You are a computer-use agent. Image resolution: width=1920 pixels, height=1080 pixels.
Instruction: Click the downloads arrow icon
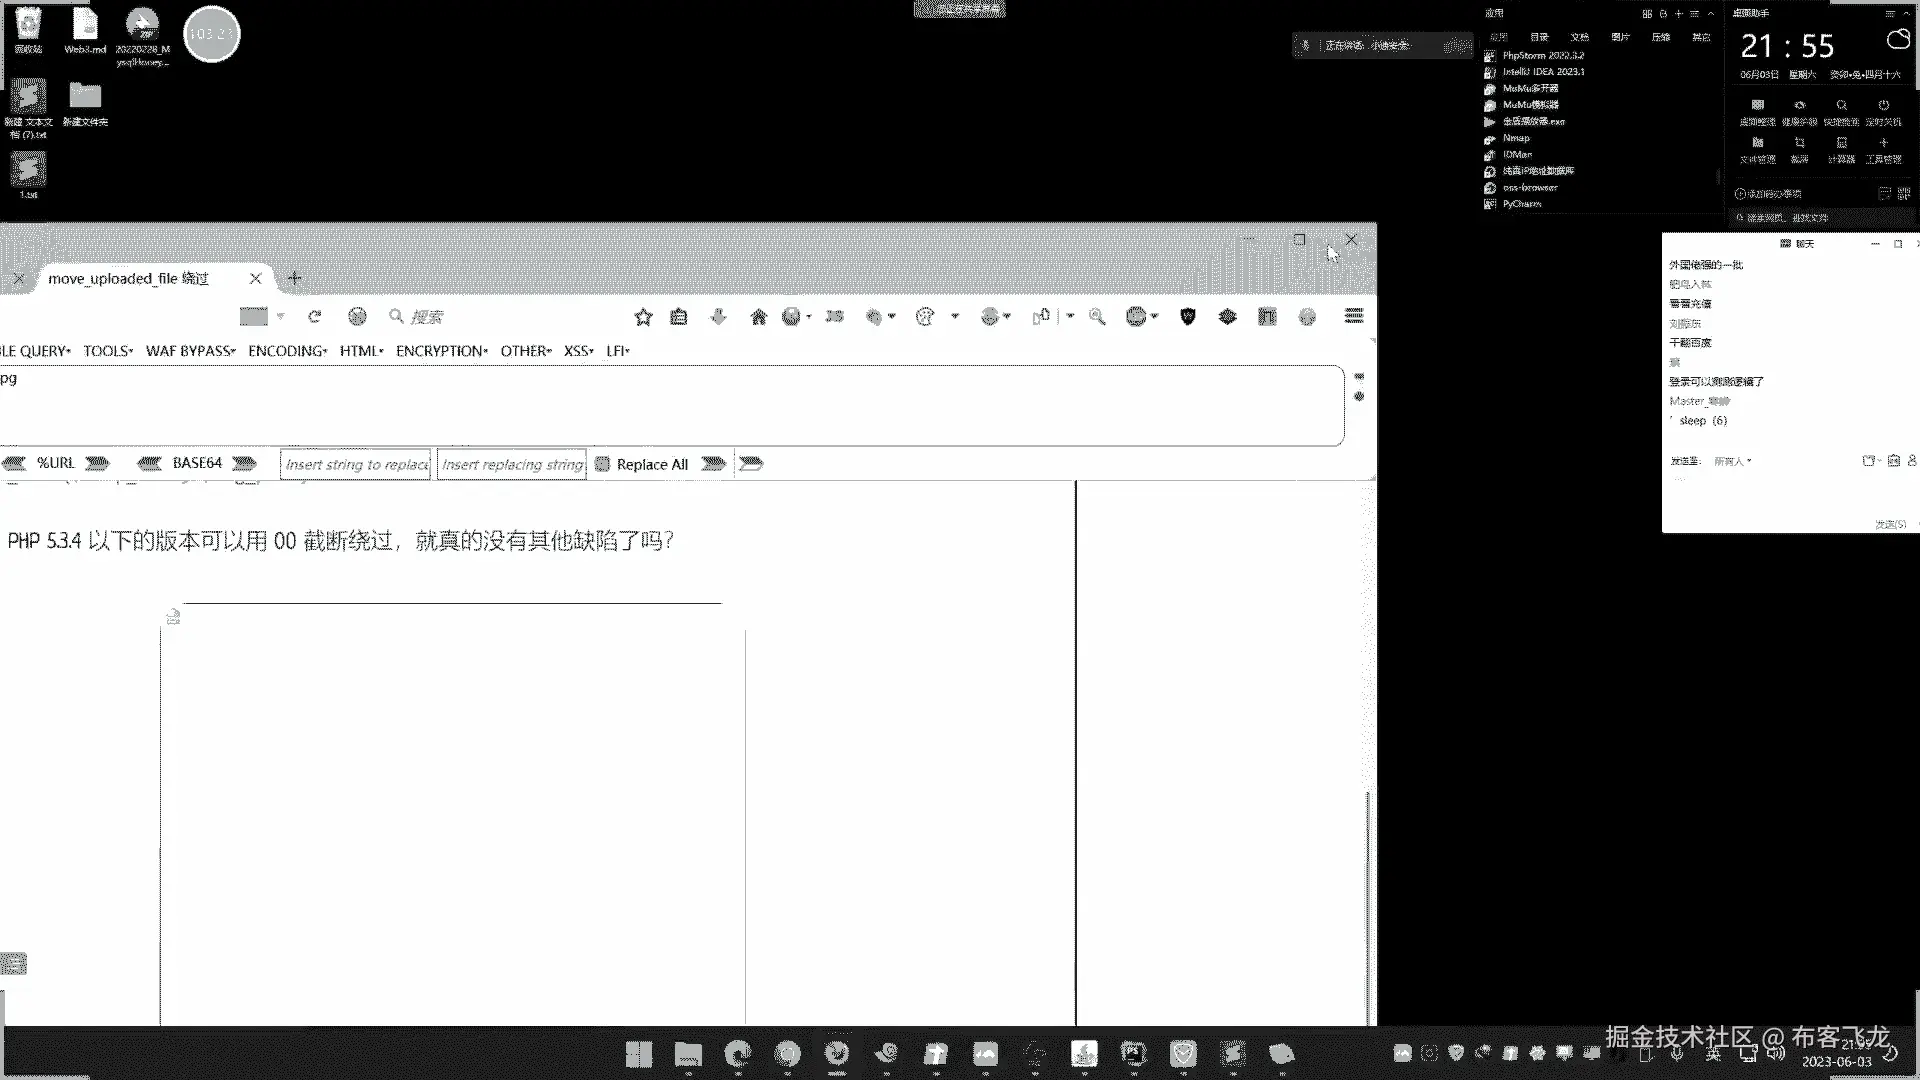point(718,317)
